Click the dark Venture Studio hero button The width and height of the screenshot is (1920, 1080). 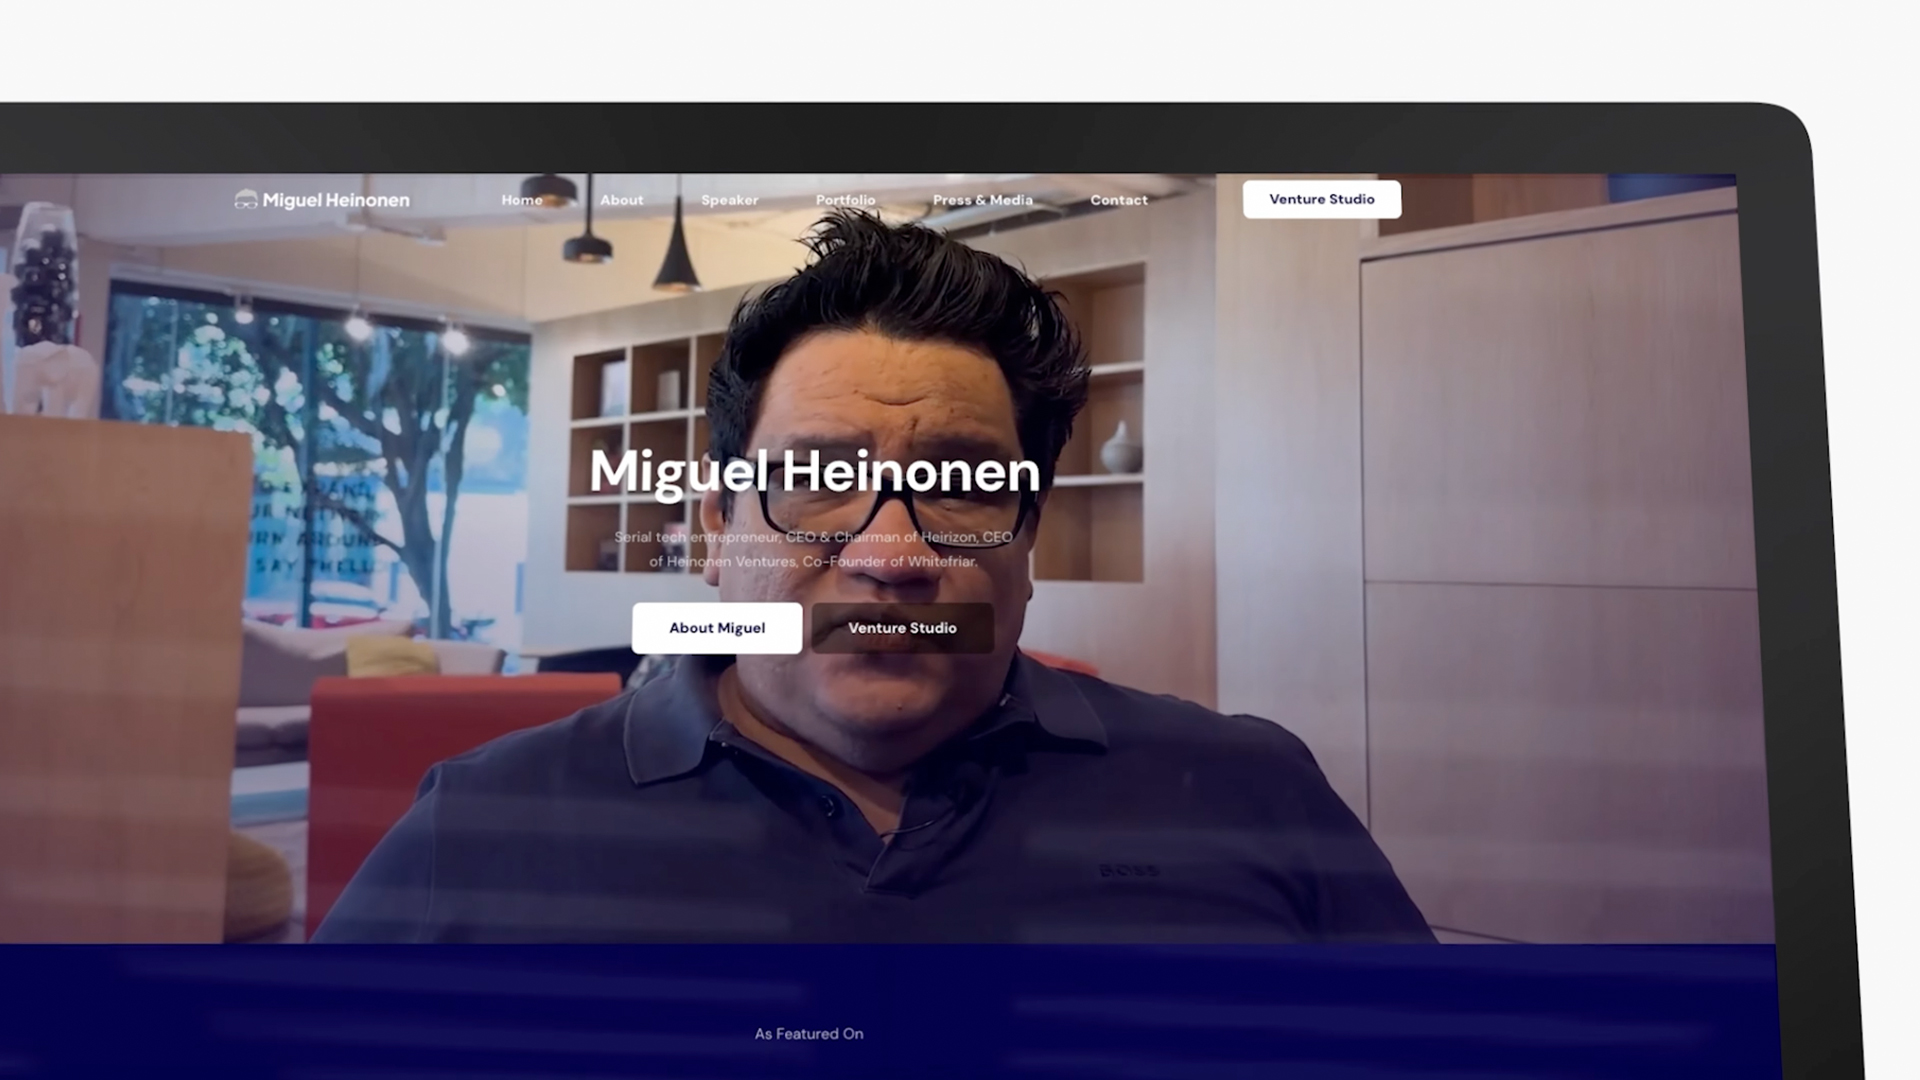[x=902, y=628]
